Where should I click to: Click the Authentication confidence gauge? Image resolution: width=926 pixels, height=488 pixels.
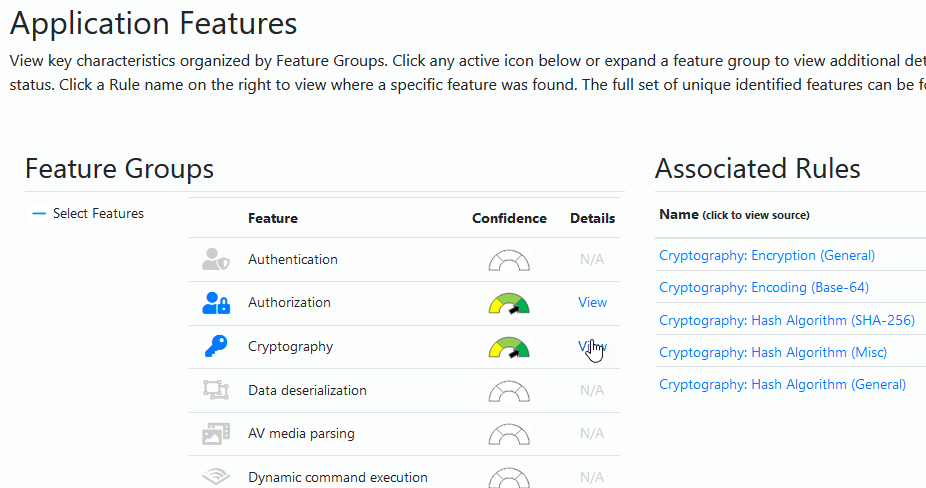pyautogui.click(x=509, y=260)
